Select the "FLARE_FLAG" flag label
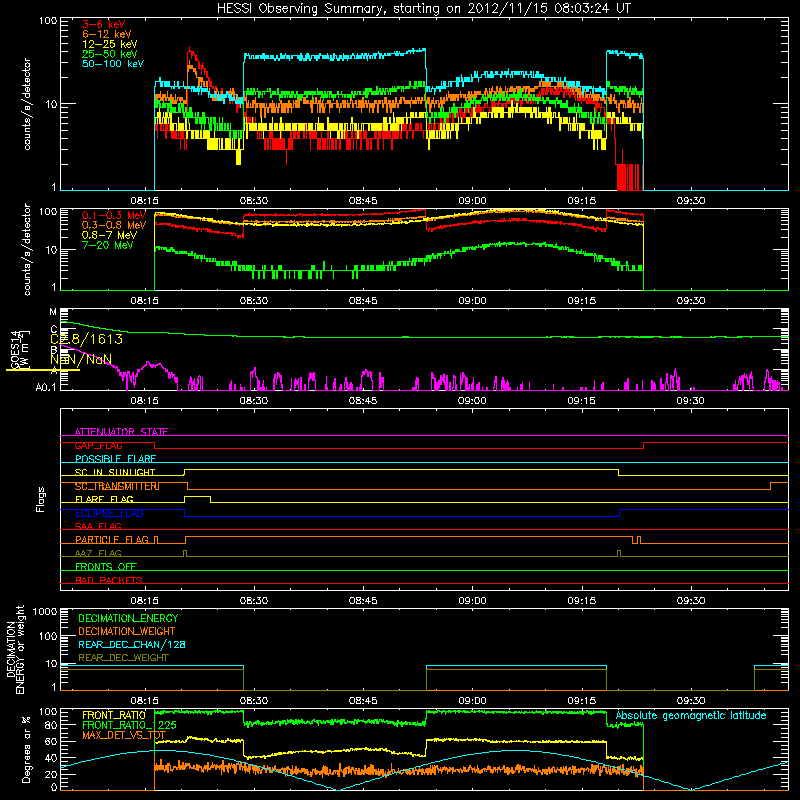 pyautogui.click(x=104, y=499)
